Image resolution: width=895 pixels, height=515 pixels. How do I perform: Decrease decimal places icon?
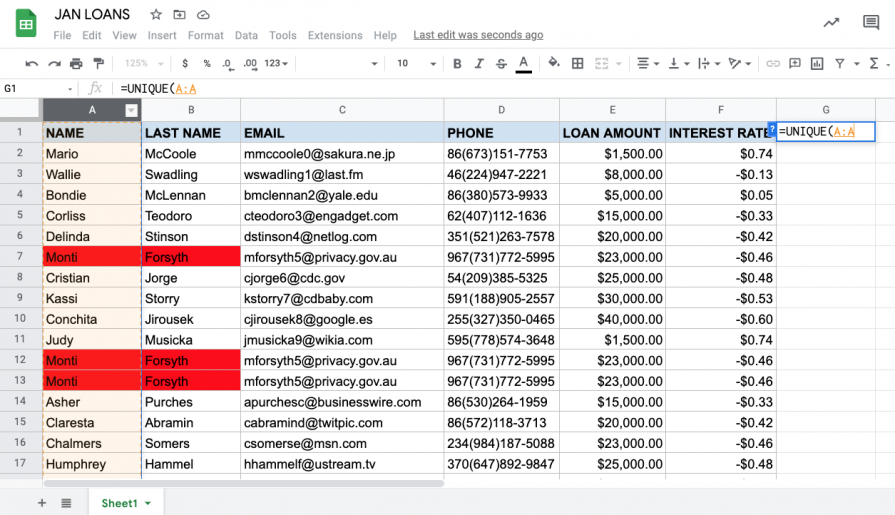[228, 64]
